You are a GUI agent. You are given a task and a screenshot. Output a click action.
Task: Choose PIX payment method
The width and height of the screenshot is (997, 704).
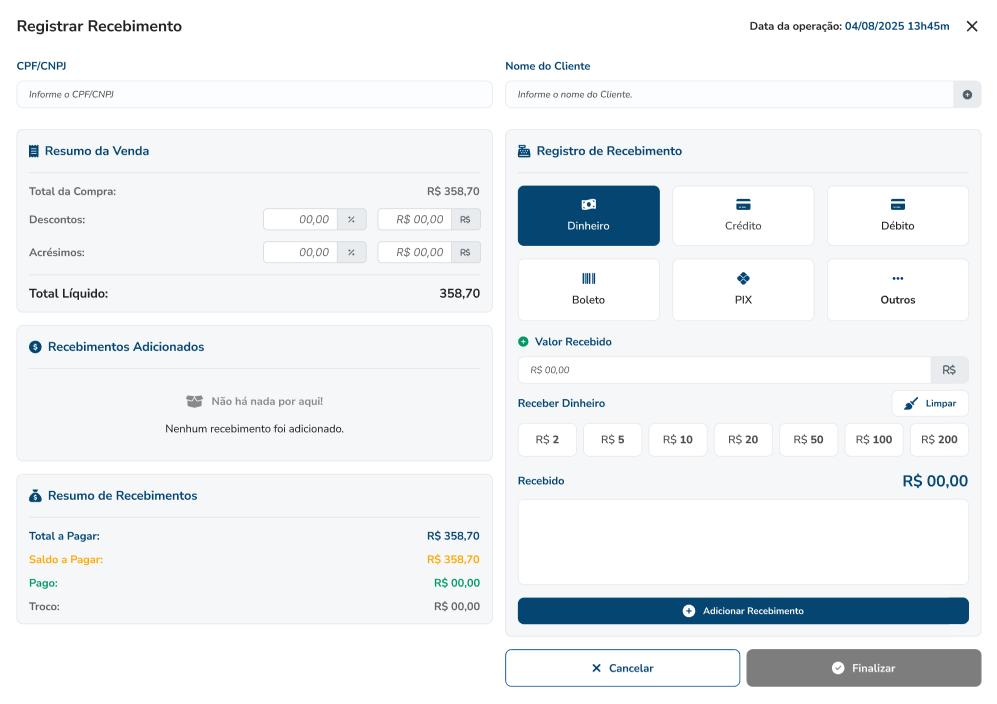click(742, 289)
